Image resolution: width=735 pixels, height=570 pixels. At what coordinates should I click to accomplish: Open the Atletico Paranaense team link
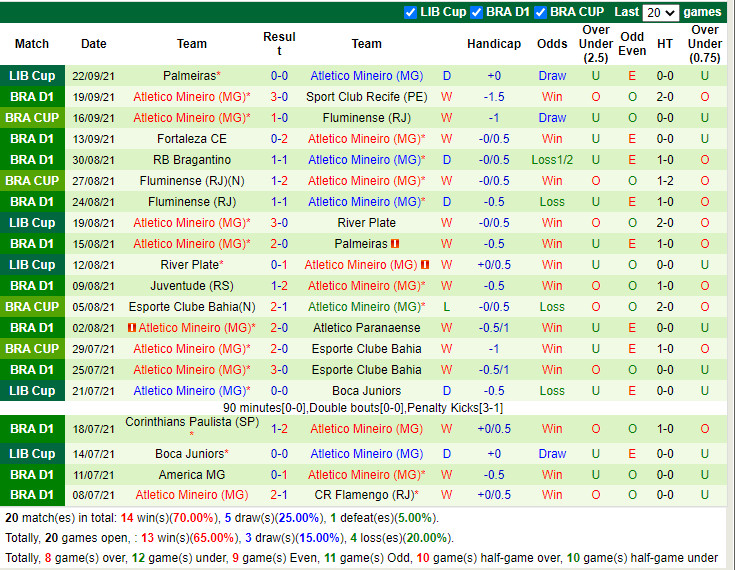click(x=366, y=328)
